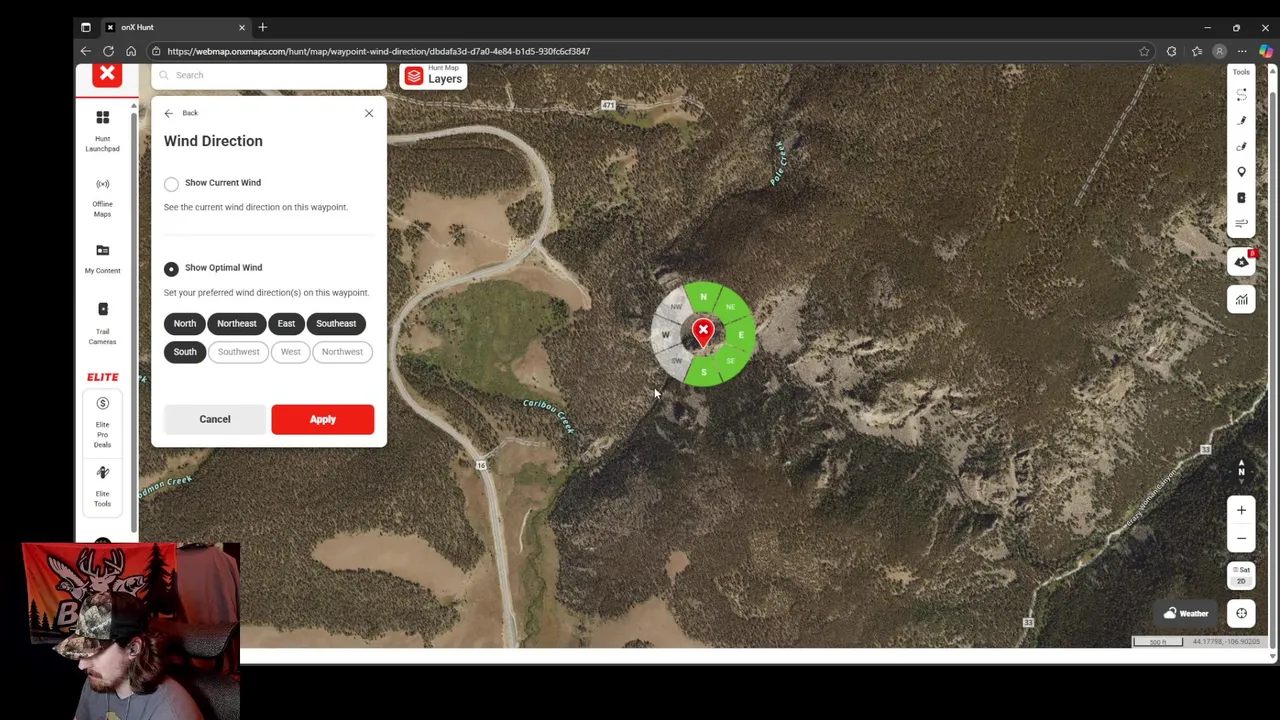Zoom in on the map
The width and height of the screenshot is (1280, 720).
(x=1241, y=510)
